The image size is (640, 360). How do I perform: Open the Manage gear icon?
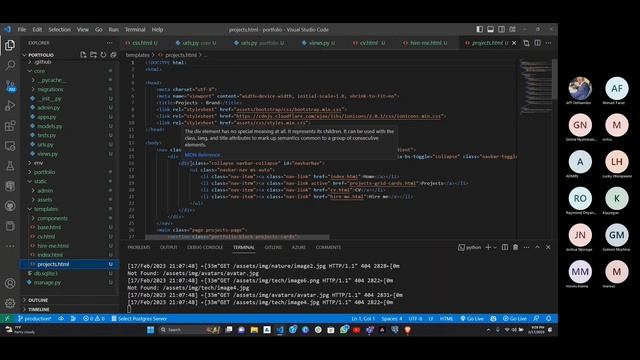pyautogui.click(x=10, y=303)
